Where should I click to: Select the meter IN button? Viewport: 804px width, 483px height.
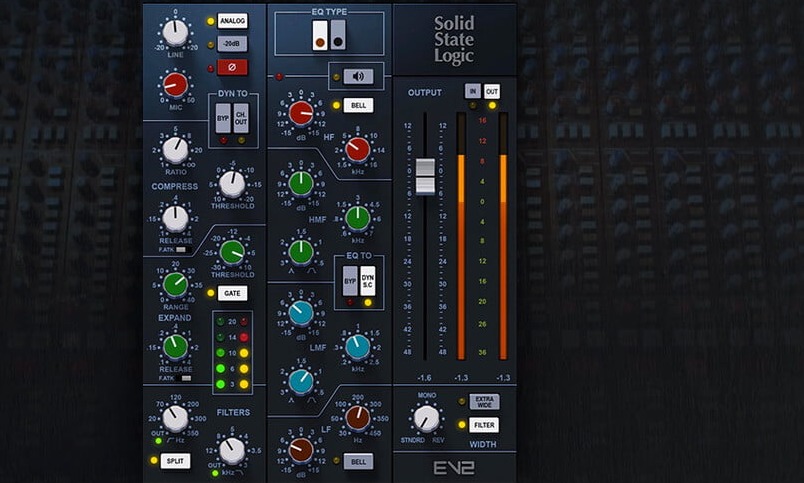(x=473, y=91)
